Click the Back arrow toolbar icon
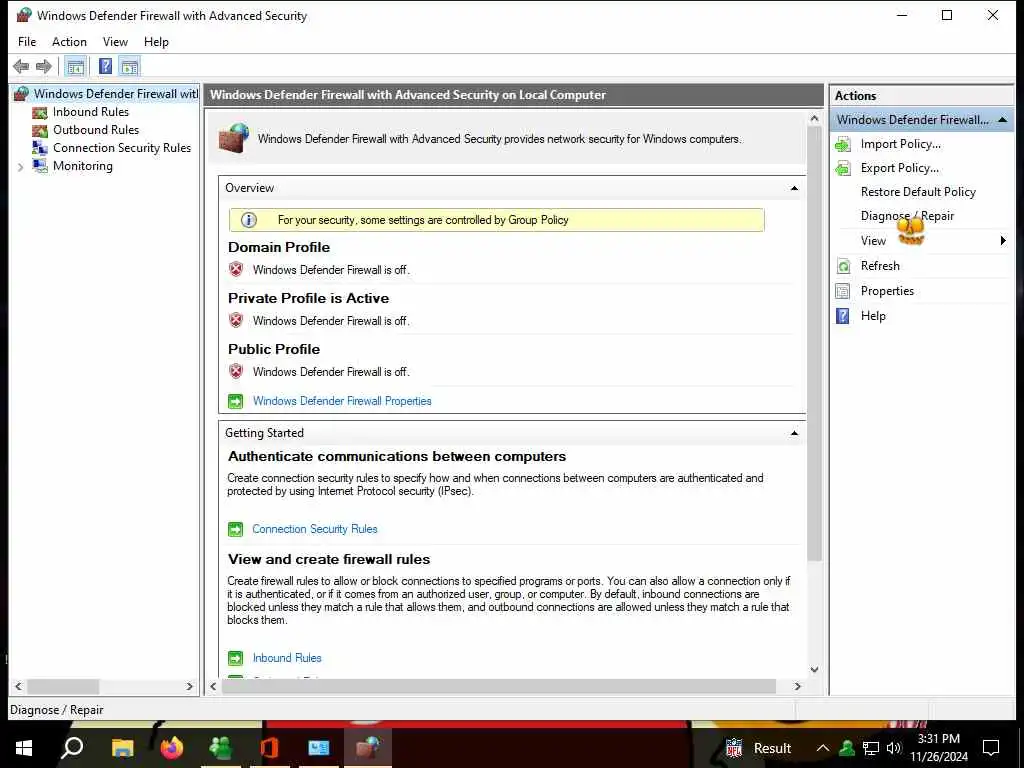This screenshot has width=1024, height=768. pyautogui.click(x=21, y=66)
